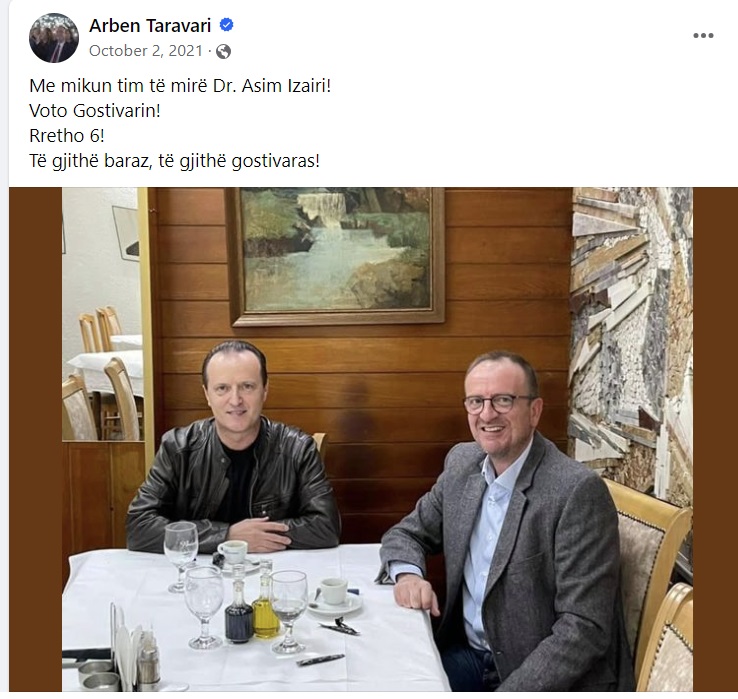Open the photo at the waterfall painting

[x=337, y=256]
